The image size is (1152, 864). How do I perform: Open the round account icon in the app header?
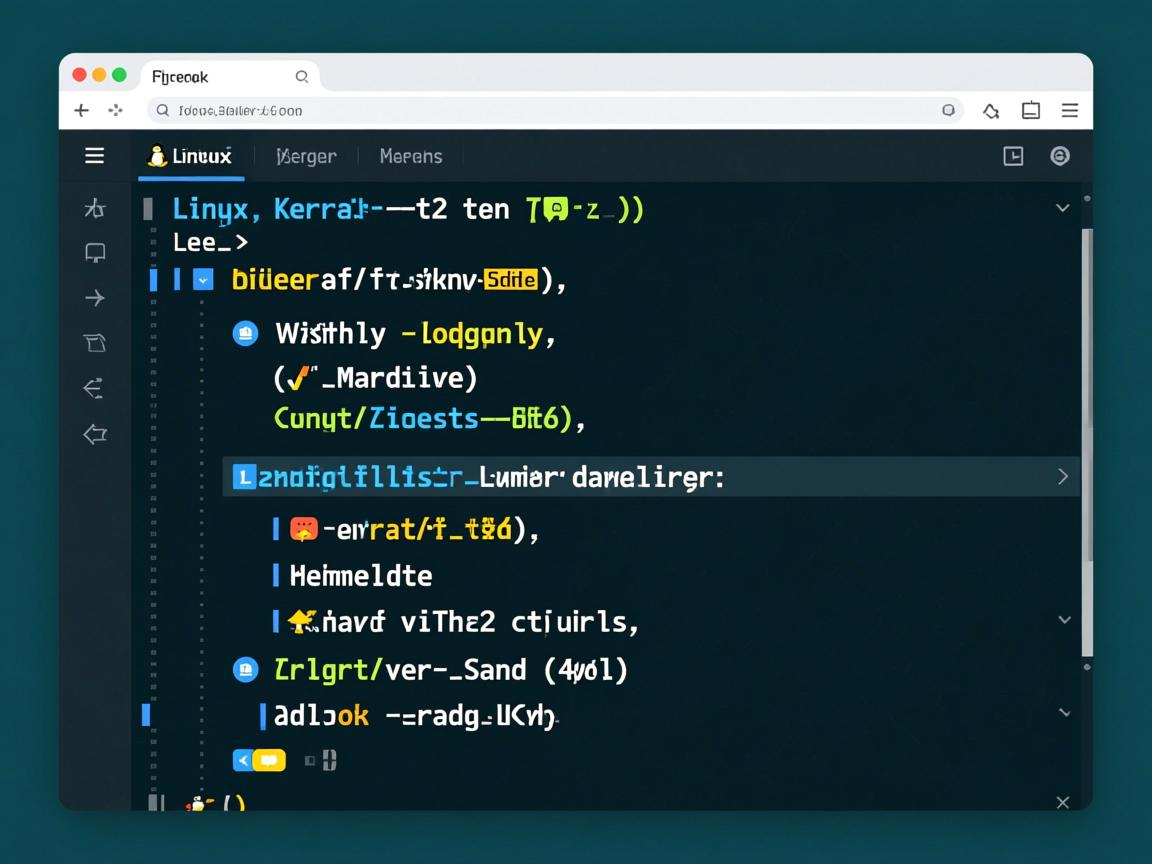pyautogui.click(x=1059, y=156)
